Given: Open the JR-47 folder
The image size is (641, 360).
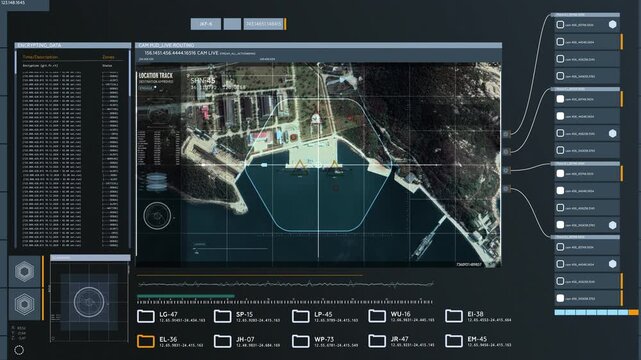Looking at the screenshot, I should (x=377, y=341).
